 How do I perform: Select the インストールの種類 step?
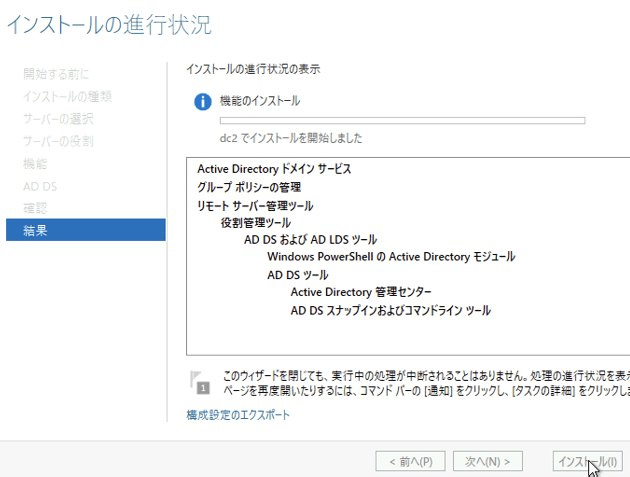pos(67,96)
